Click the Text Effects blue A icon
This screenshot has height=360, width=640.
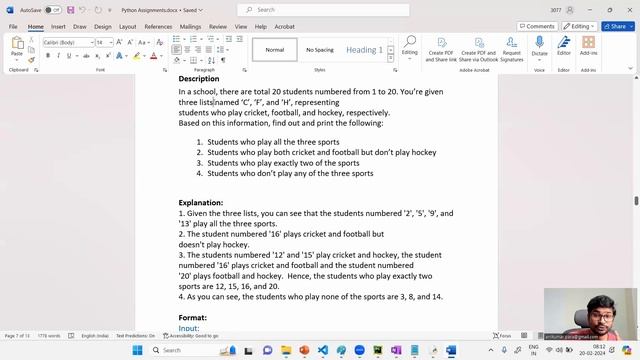point(119,56)
